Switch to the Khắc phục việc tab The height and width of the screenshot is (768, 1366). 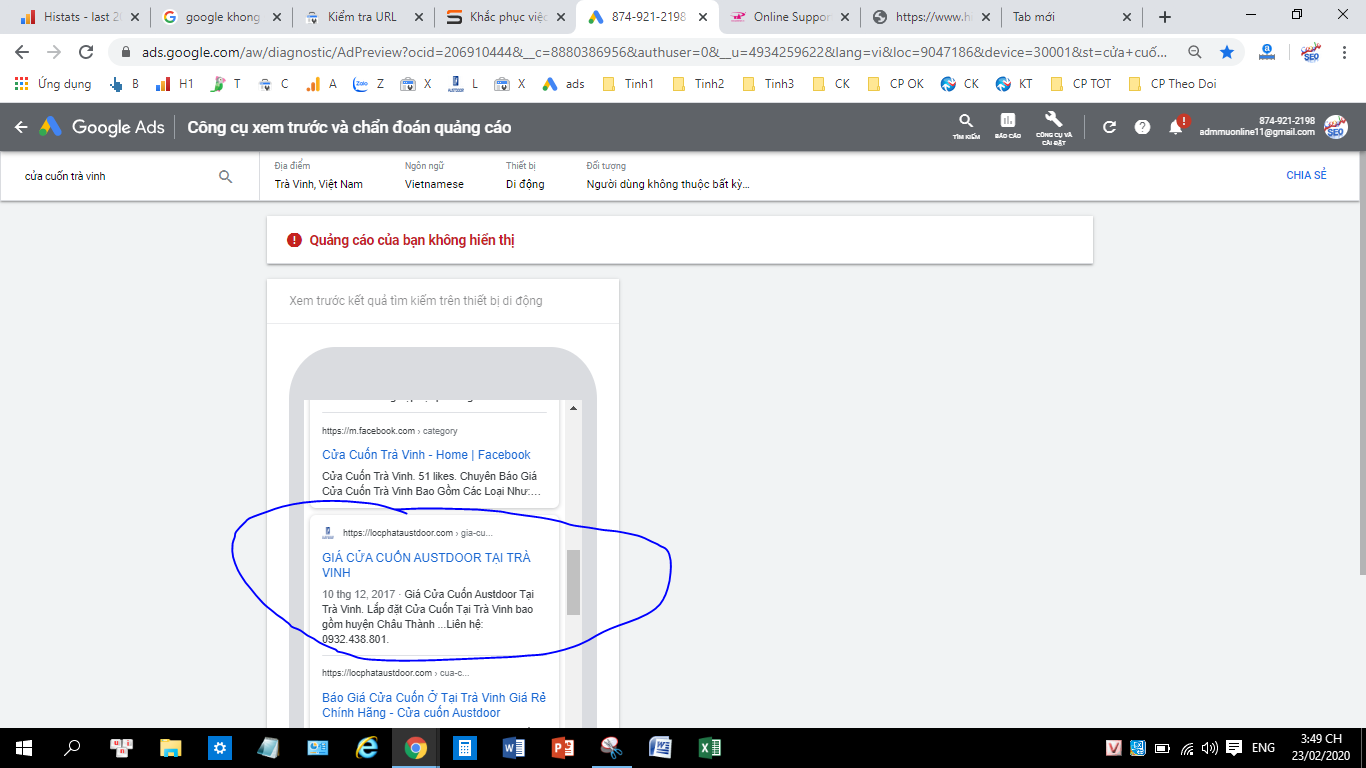tap(506, 17)
